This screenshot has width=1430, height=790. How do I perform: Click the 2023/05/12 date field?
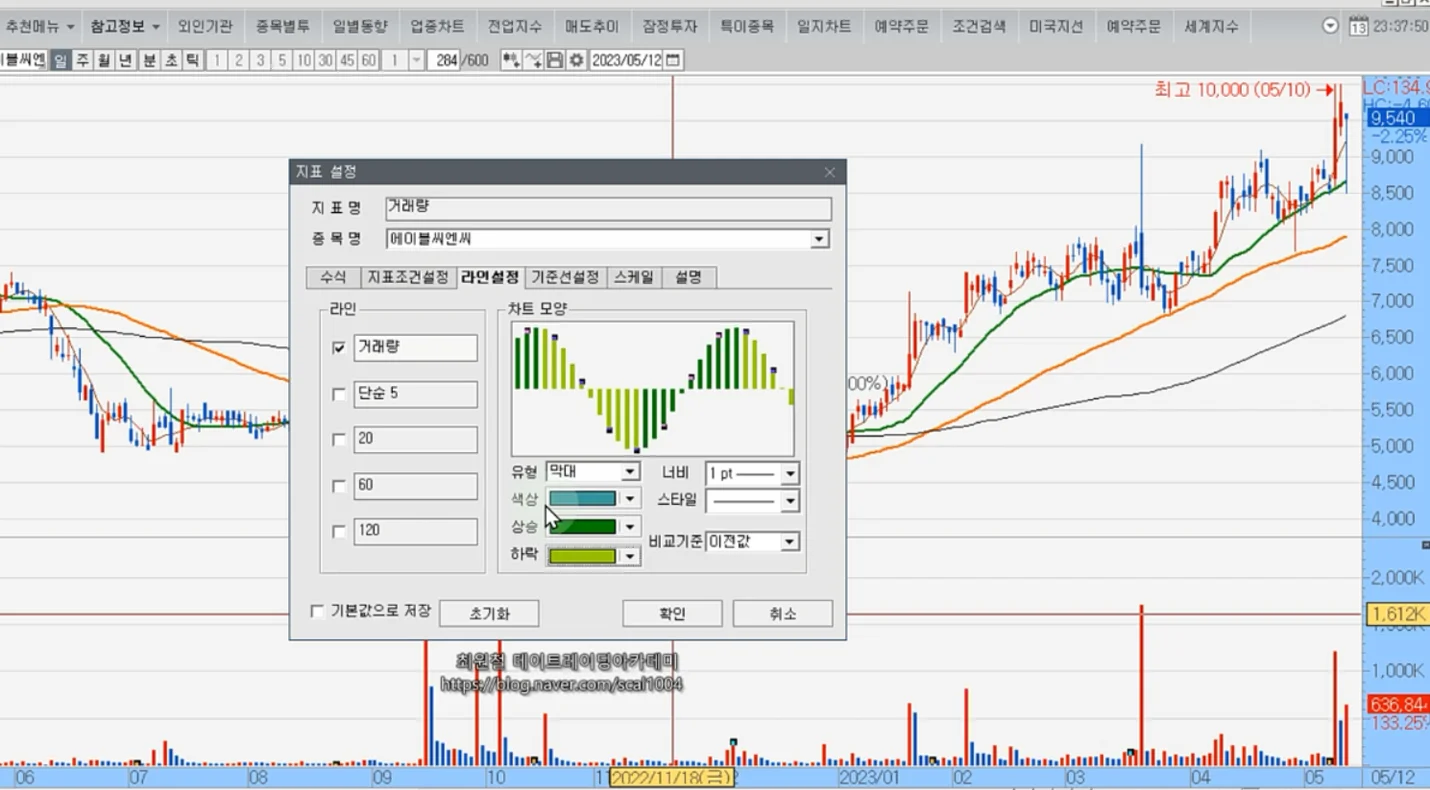point(627,60)
